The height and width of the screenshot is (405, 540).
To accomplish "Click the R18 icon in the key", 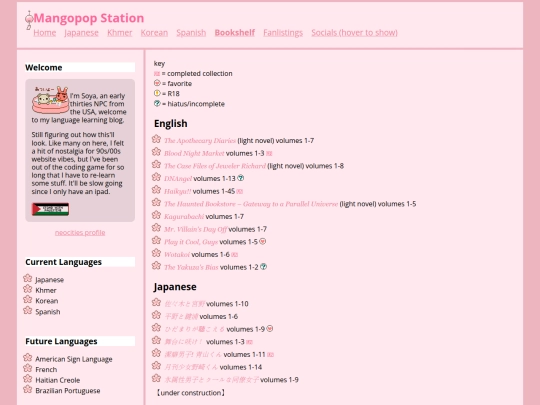I will pos(157,93).
